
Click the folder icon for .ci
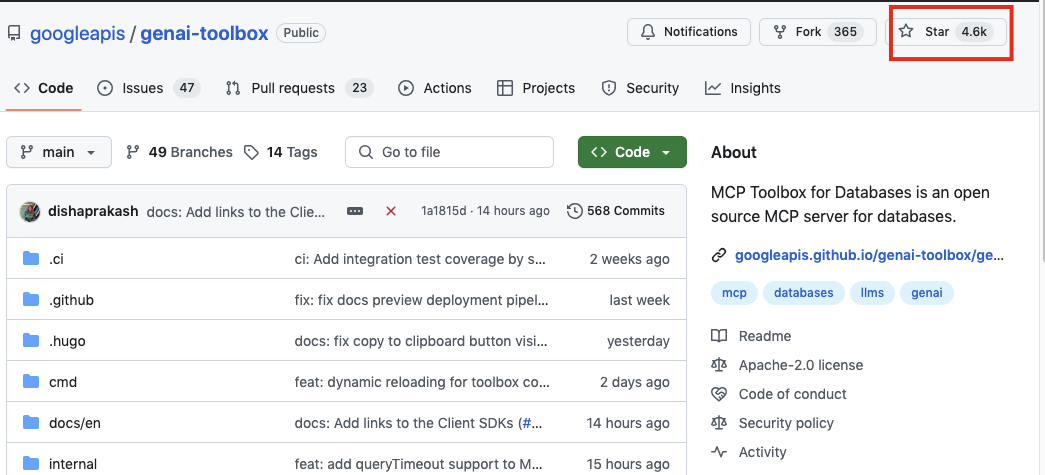tap(31, 258)
